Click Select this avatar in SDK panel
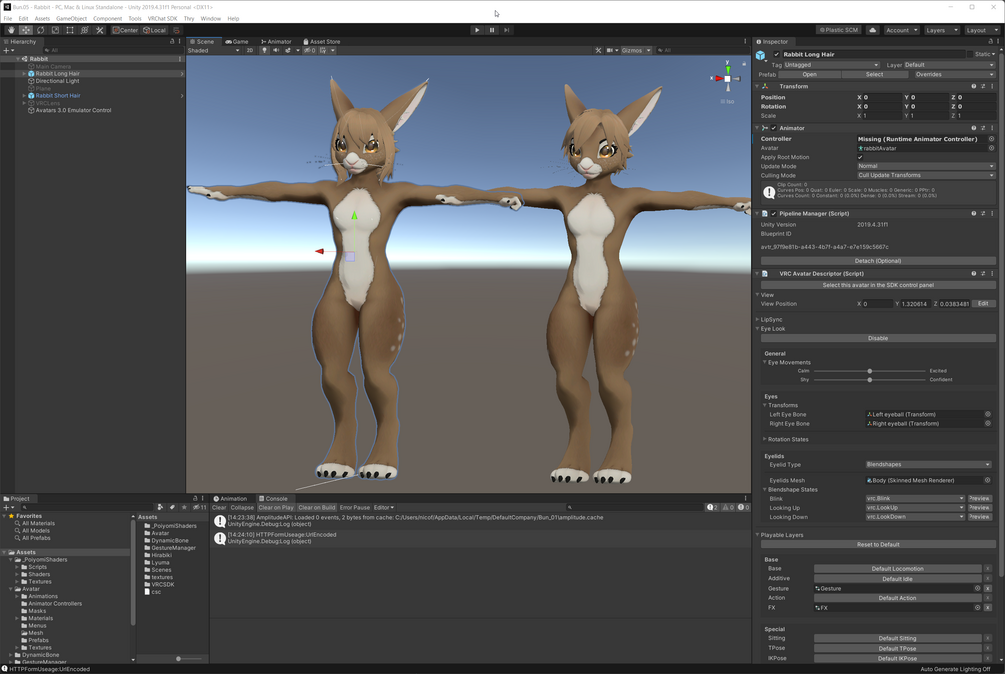1005x674 pixels. [x=878, y=285]
